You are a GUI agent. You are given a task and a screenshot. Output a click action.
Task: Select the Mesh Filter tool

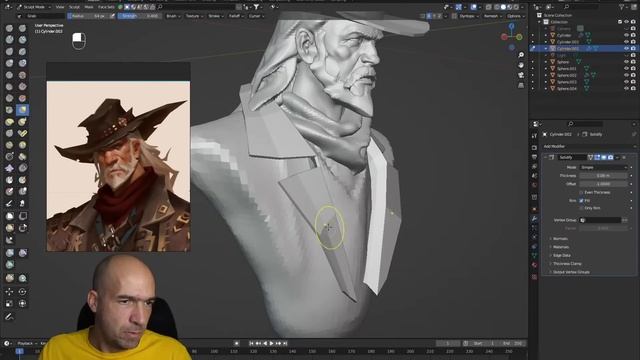[x=9, y=253]
